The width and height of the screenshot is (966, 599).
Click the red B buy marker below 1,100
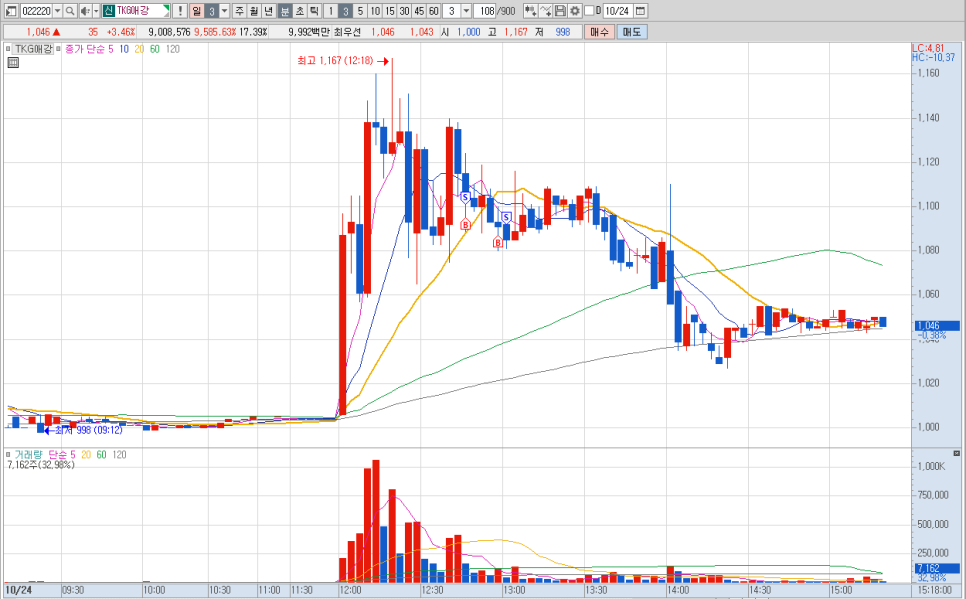[465, 225]
